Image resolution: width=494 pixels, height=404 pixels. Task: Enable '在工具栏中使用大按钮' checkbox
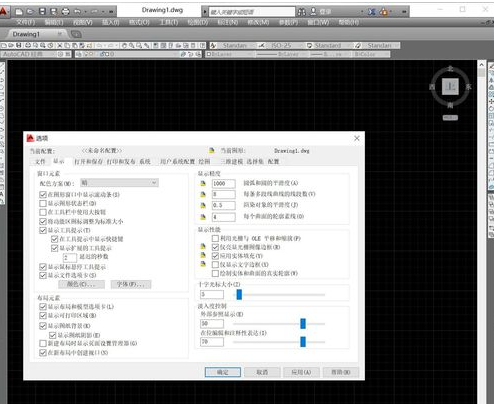pyautogui.click(x=43, y=212)
